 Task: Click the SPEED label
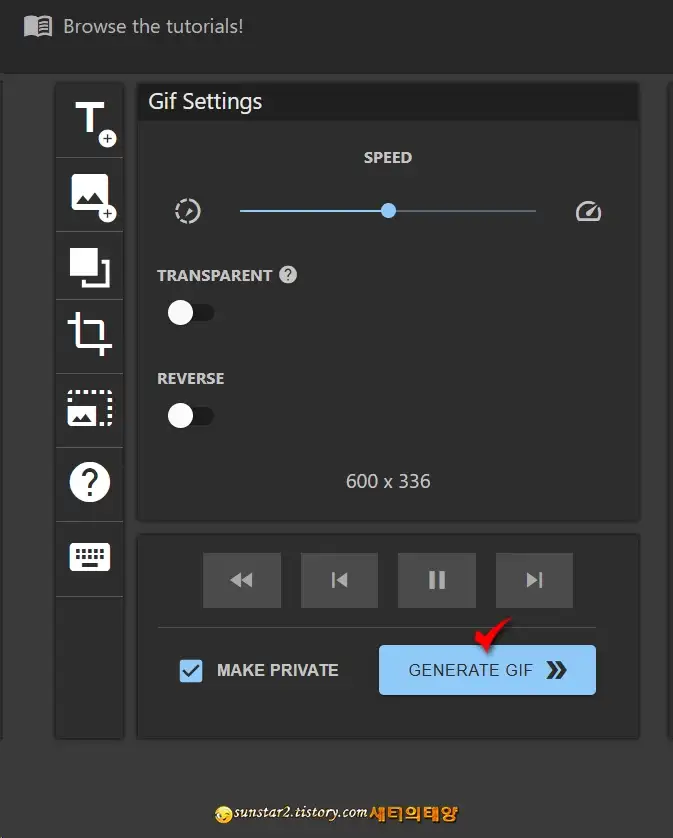pos(388,158)
